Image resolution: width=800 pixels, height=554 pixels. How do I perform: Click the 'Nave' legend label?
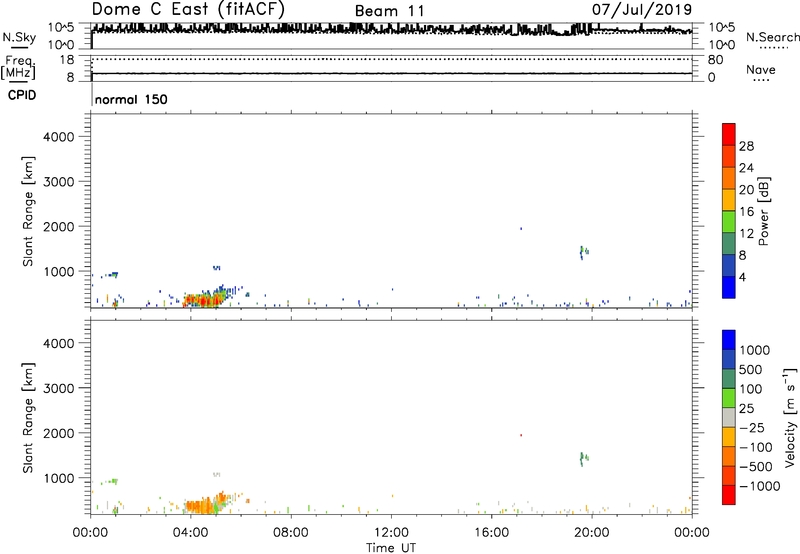(x=760, y=70)
